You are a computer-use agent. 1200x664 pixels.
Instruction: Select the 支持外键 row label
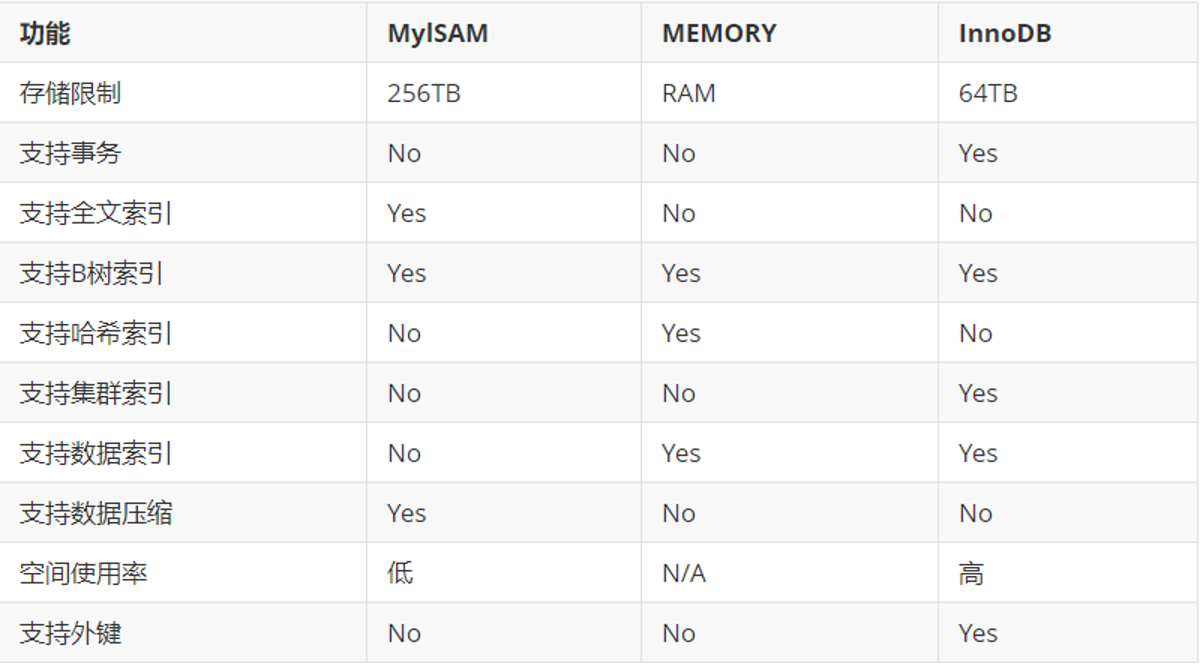point(70,633)
